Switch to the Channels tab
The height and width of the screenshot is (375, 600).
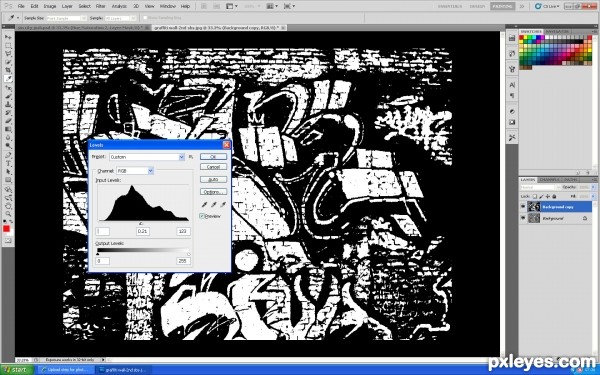(550, 179)
